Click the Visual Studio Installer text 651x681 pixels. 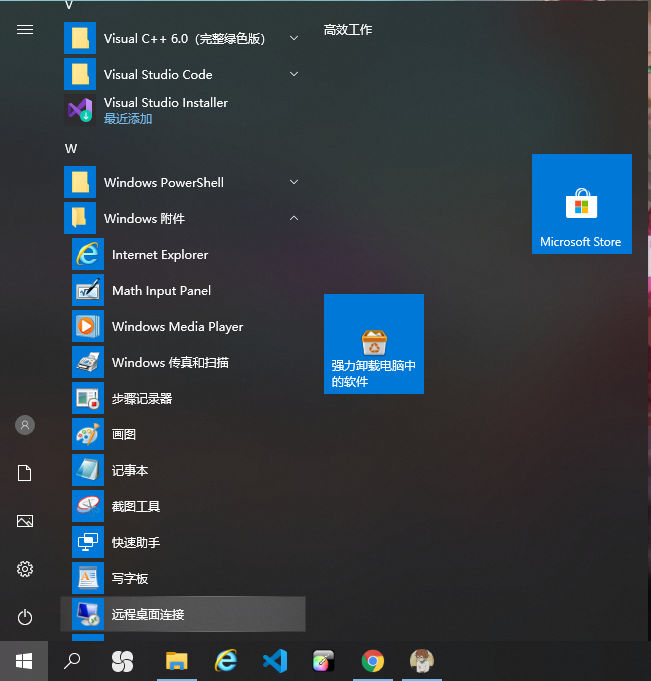pos(166,102)
